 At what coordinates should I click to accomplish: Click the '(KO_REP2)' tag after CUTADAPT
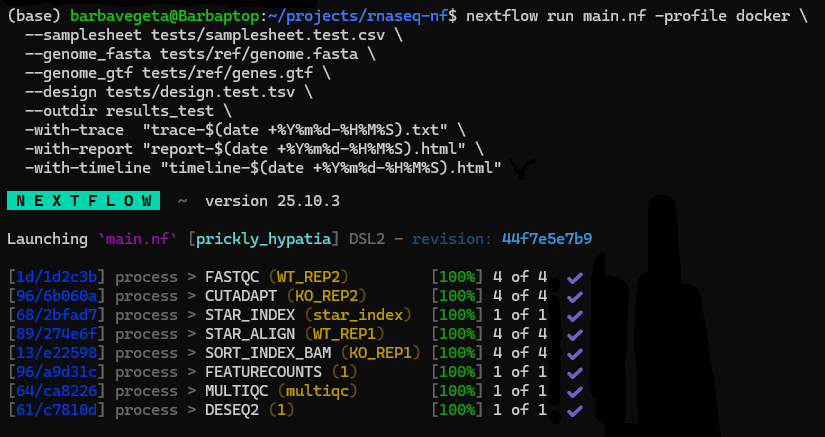[327, 296]
